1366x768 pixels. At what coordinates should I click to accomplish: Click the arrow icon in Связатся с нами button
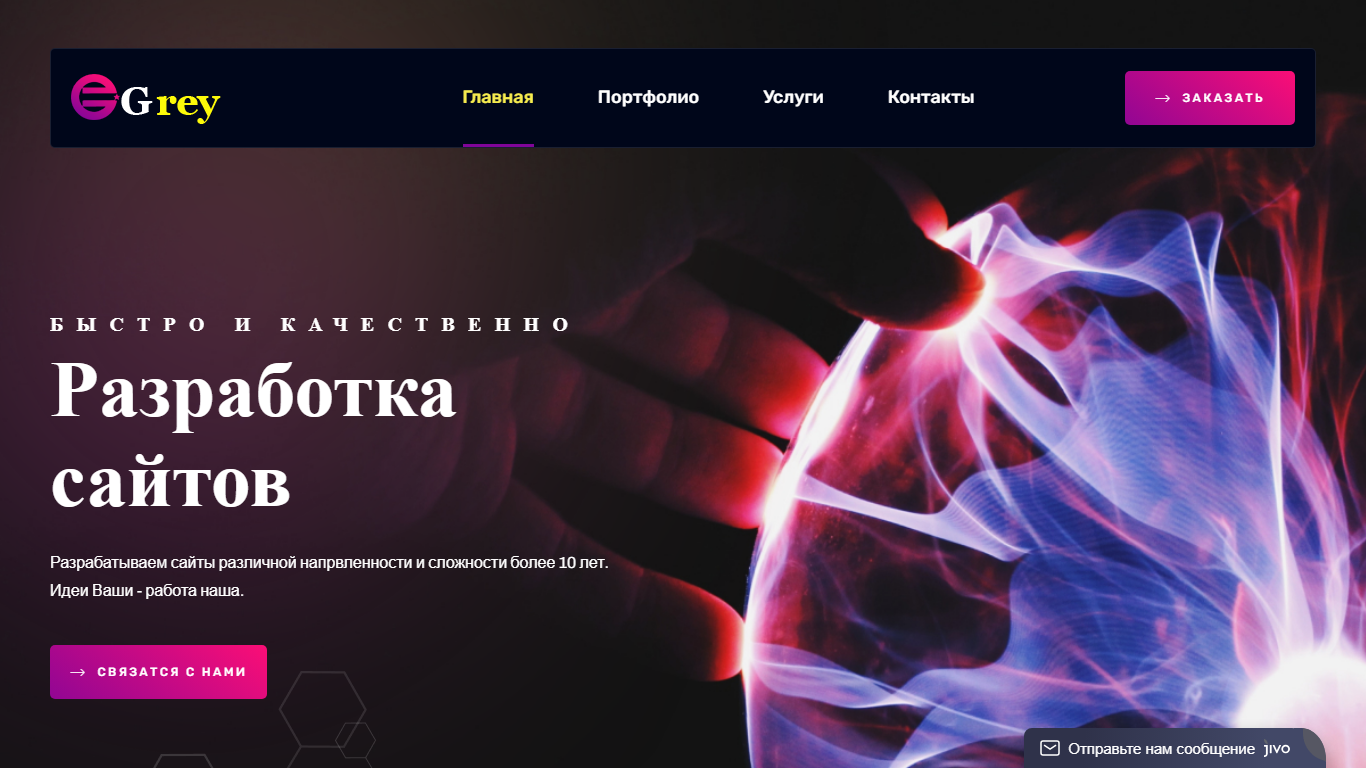pos(78,672)
